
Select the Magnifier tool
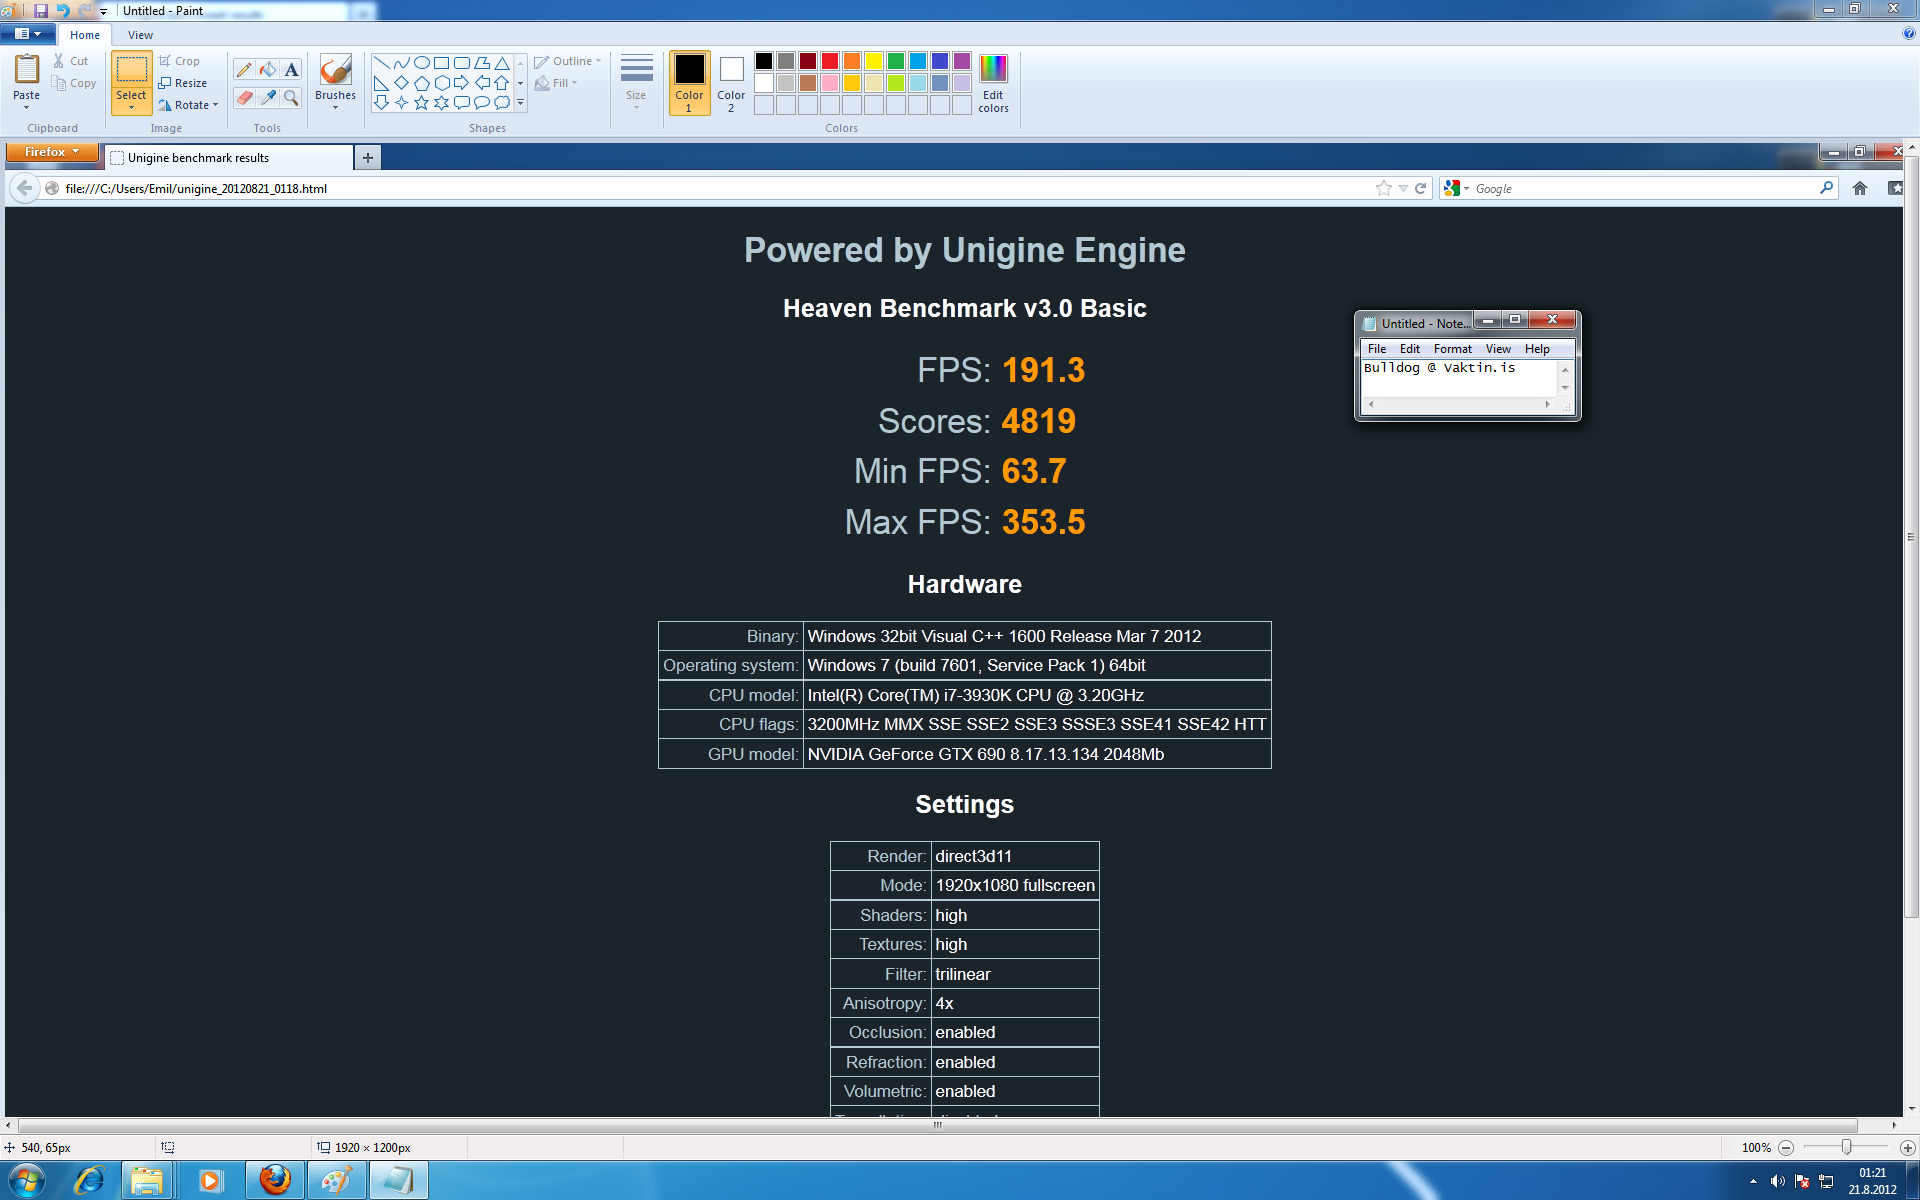(x=291, y=97)
